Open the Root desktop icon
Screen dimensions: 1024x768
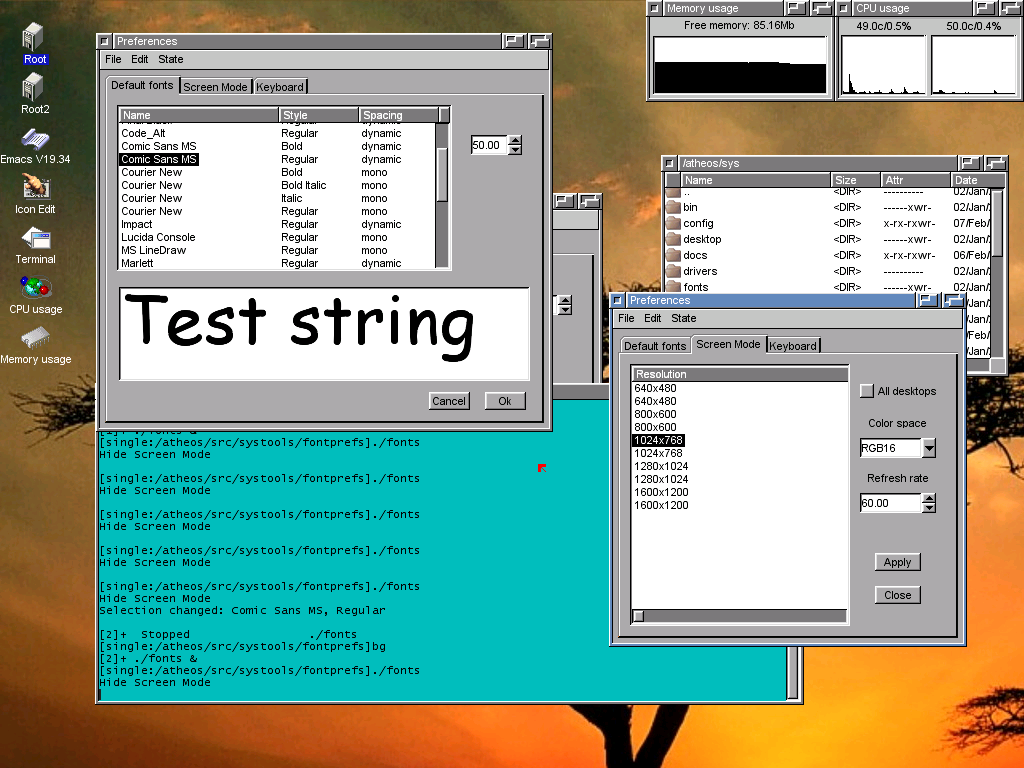point(34,35)
